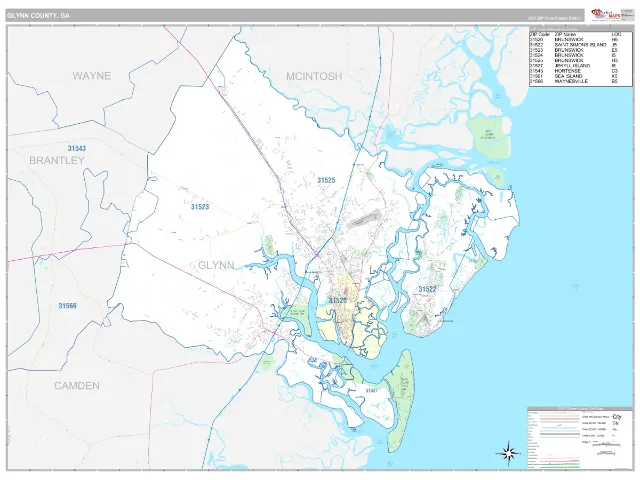Click the "GLYNN" county label
640x480 pixels.
tap(216, 265)
